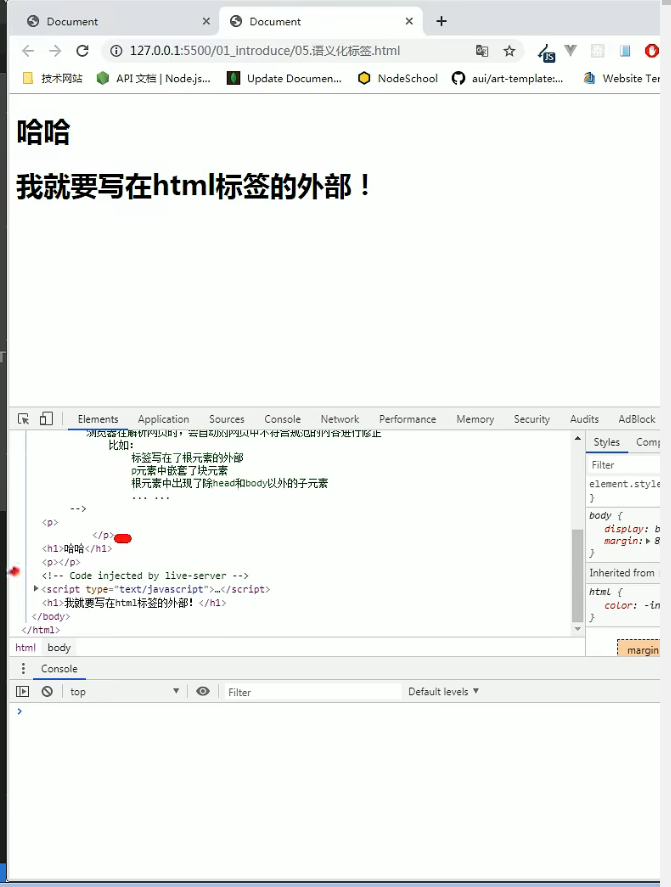
Task: Click the margin box in box model
Action: pos(639,648)
